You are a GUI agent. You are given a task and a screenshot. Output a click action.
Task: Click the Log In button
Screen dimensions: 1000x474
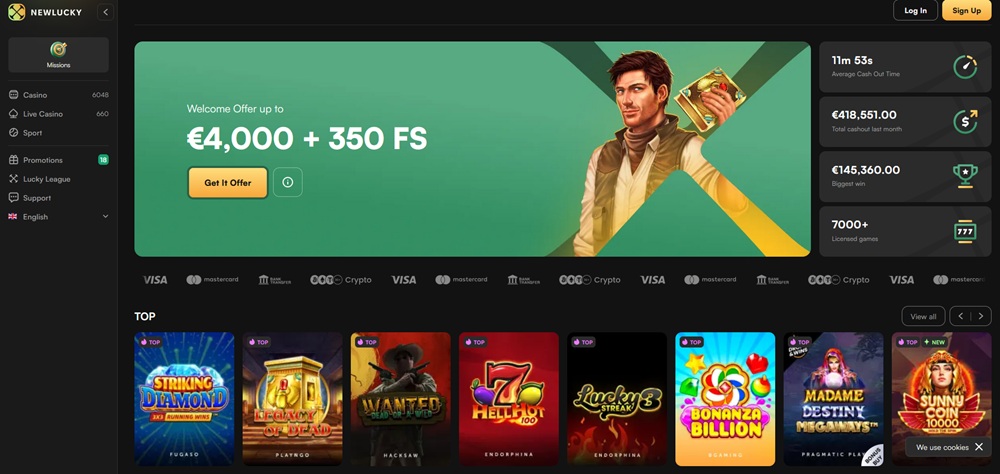915,10
